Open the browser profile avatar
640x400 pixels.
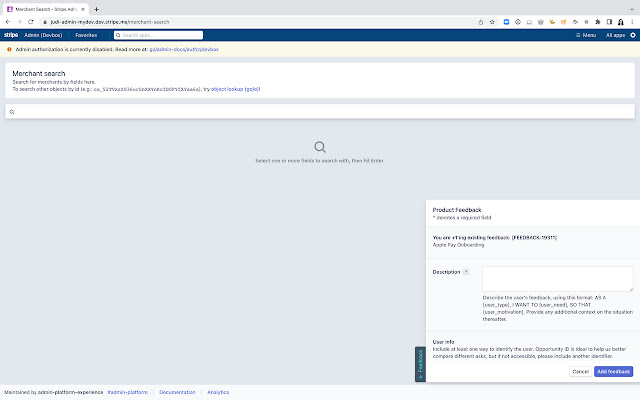621,22
